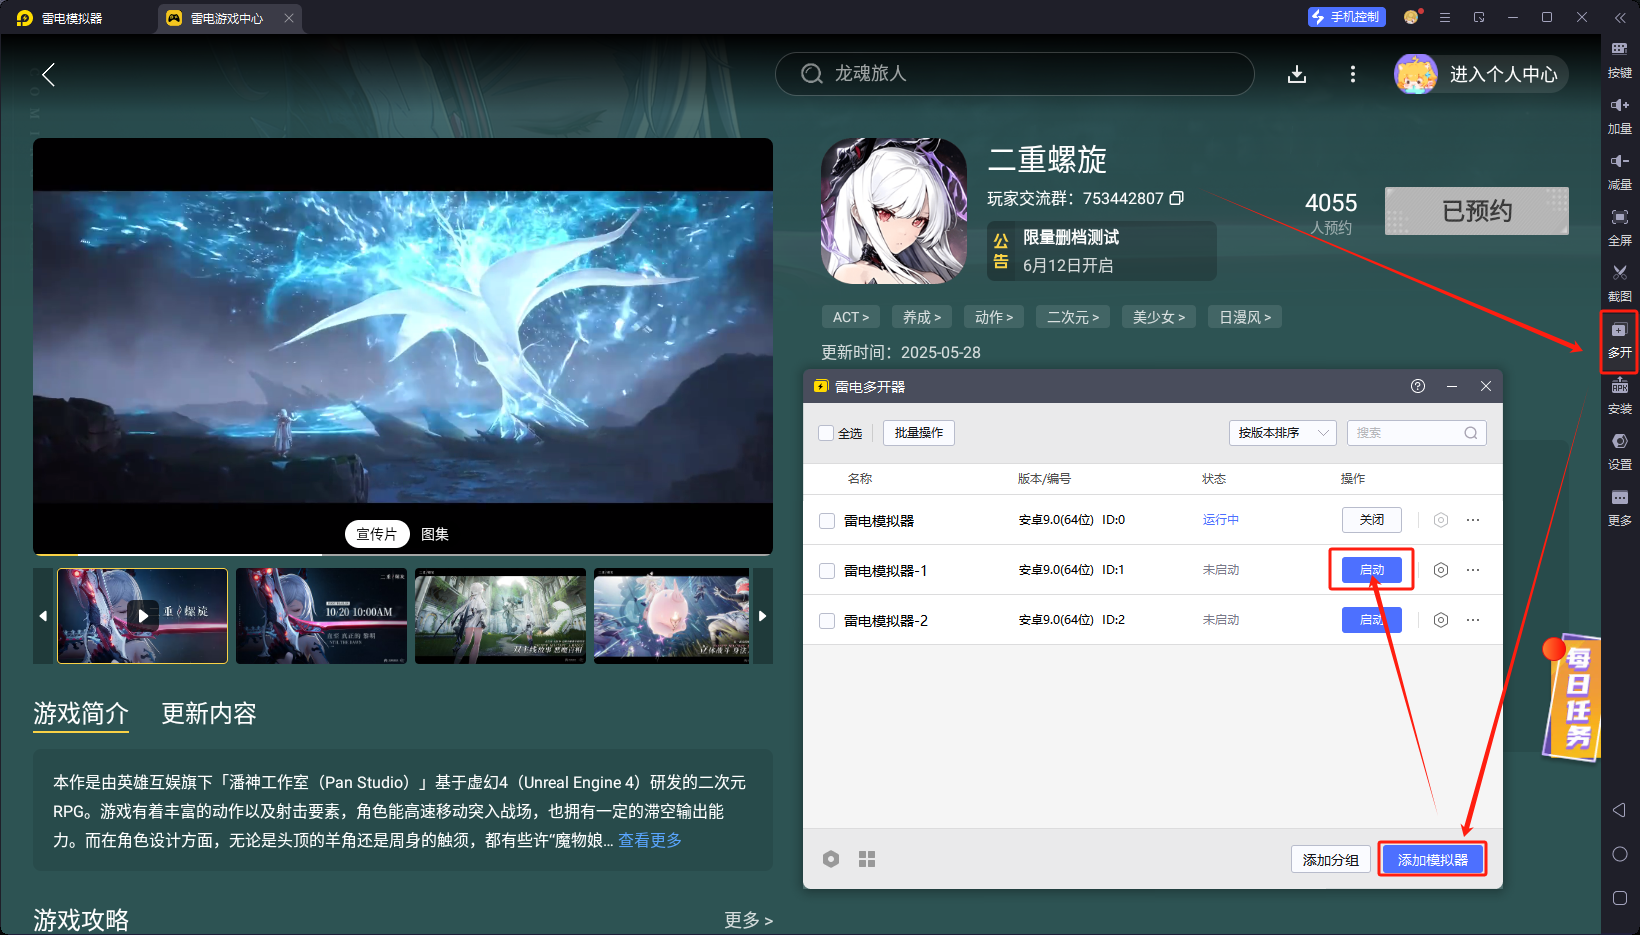Increase volume with 加量 icon
The height and width of the screenshot is (935, 1640).
tap(1619, 115)
